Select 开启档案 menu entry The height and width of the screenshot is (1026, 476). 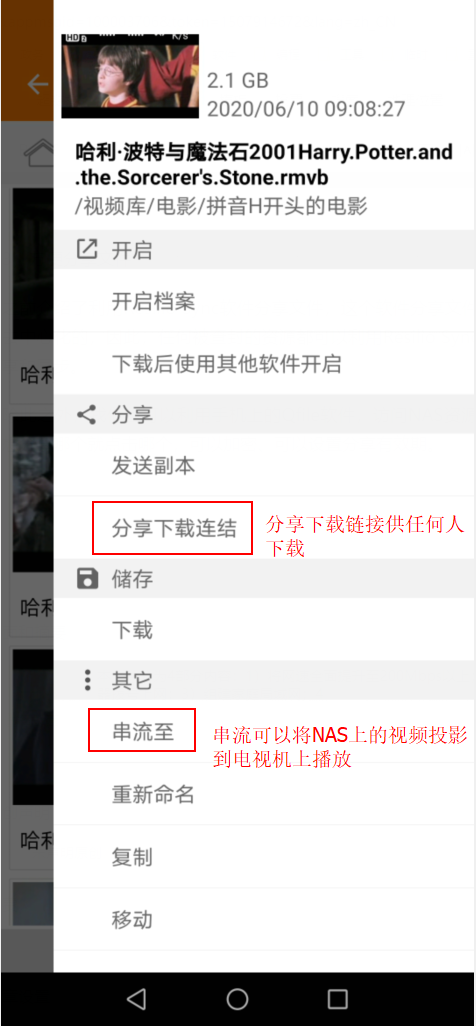click(x=265, y=302)
